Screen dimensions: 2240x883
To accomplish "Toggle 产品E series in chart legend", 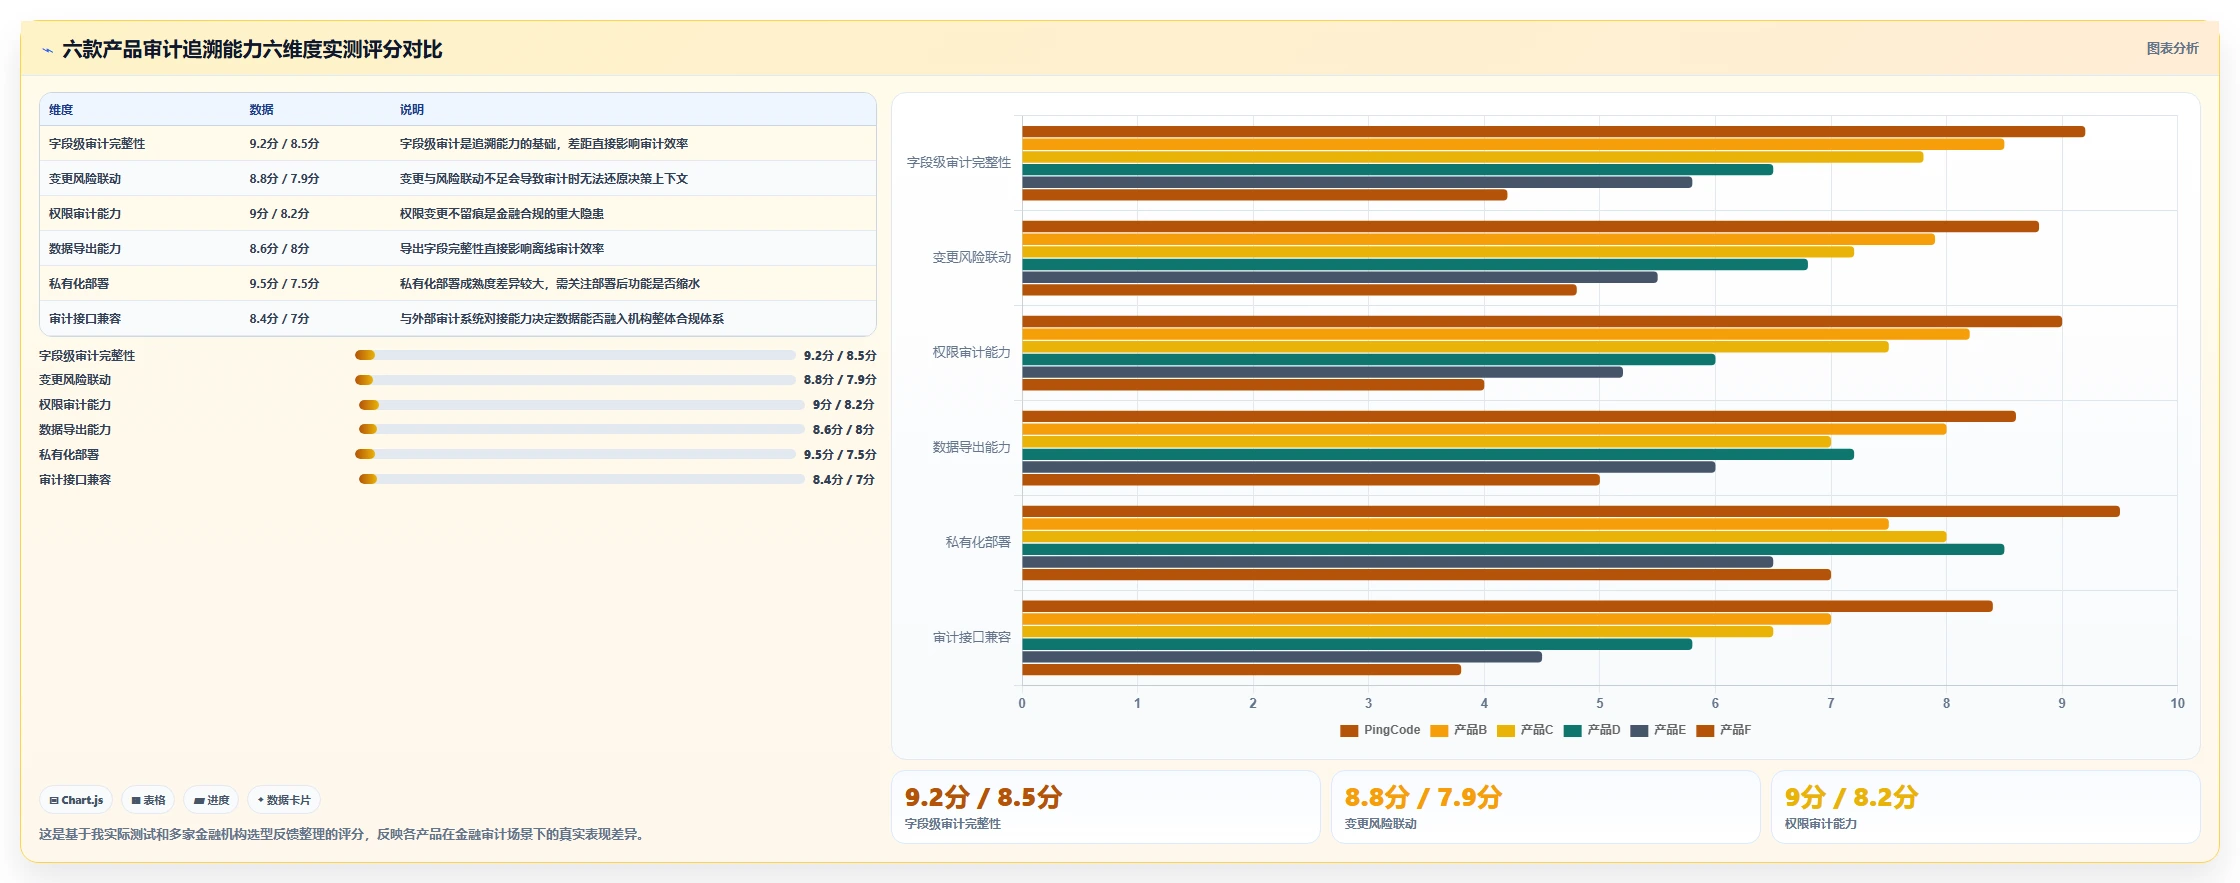I will (1658, 730).
